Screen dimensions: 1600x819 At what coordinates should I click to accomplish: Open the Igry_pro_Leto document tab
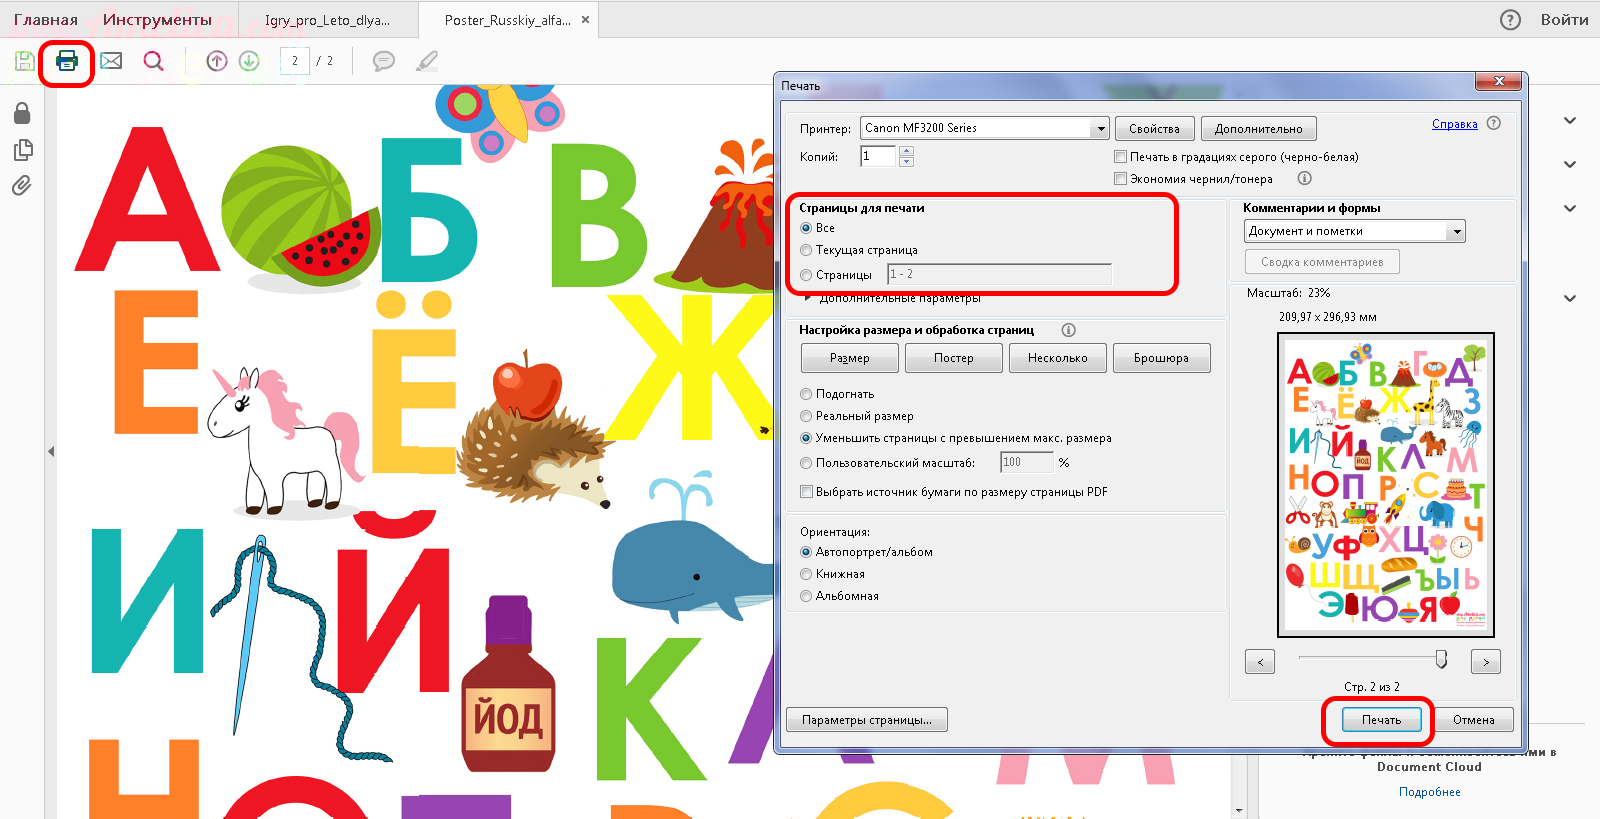click(x=327, y=20)
